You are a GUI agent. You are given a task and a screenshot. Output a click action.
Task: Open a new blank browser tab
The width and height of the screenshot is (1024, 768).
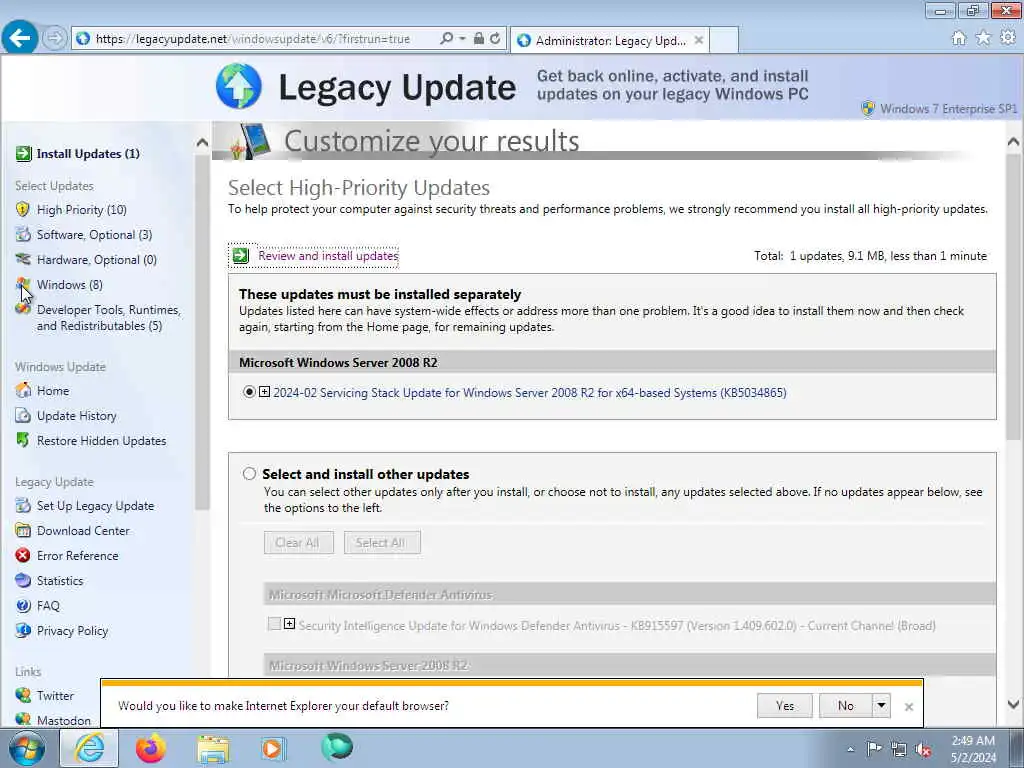tap(724, 40)
